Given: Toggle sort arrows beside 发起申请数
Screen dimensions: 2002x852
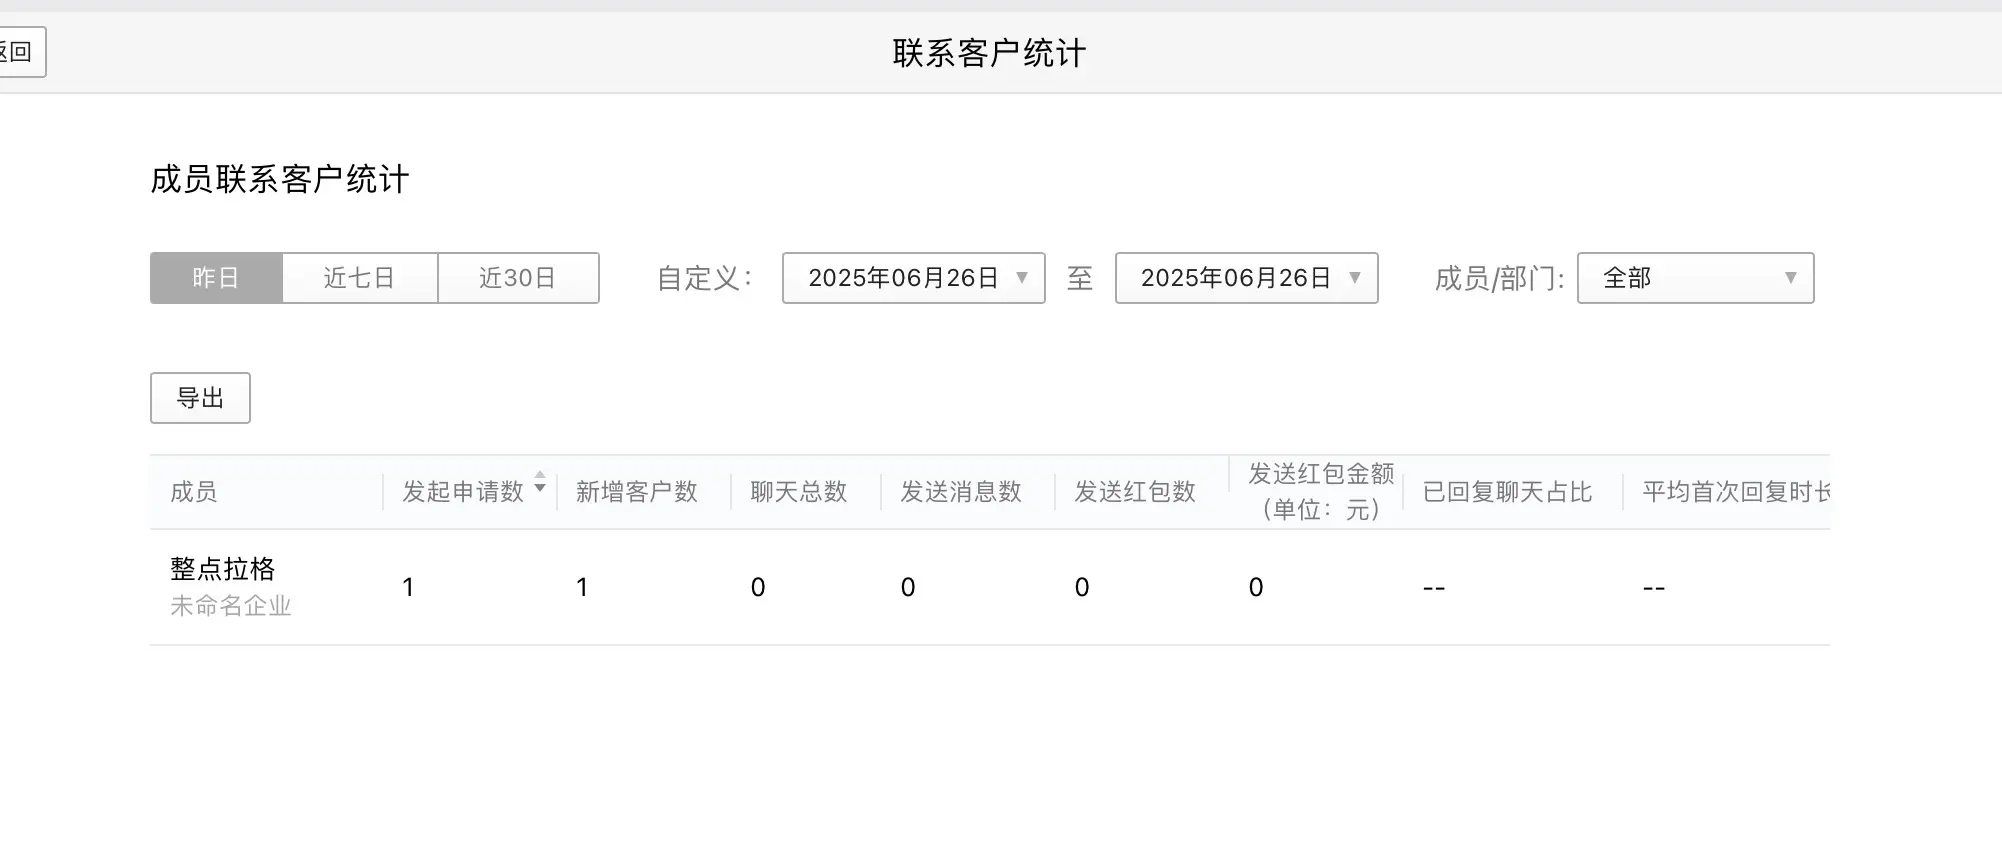Looking at the screenshot, I should pyautogui.click(x=540, y=482).
